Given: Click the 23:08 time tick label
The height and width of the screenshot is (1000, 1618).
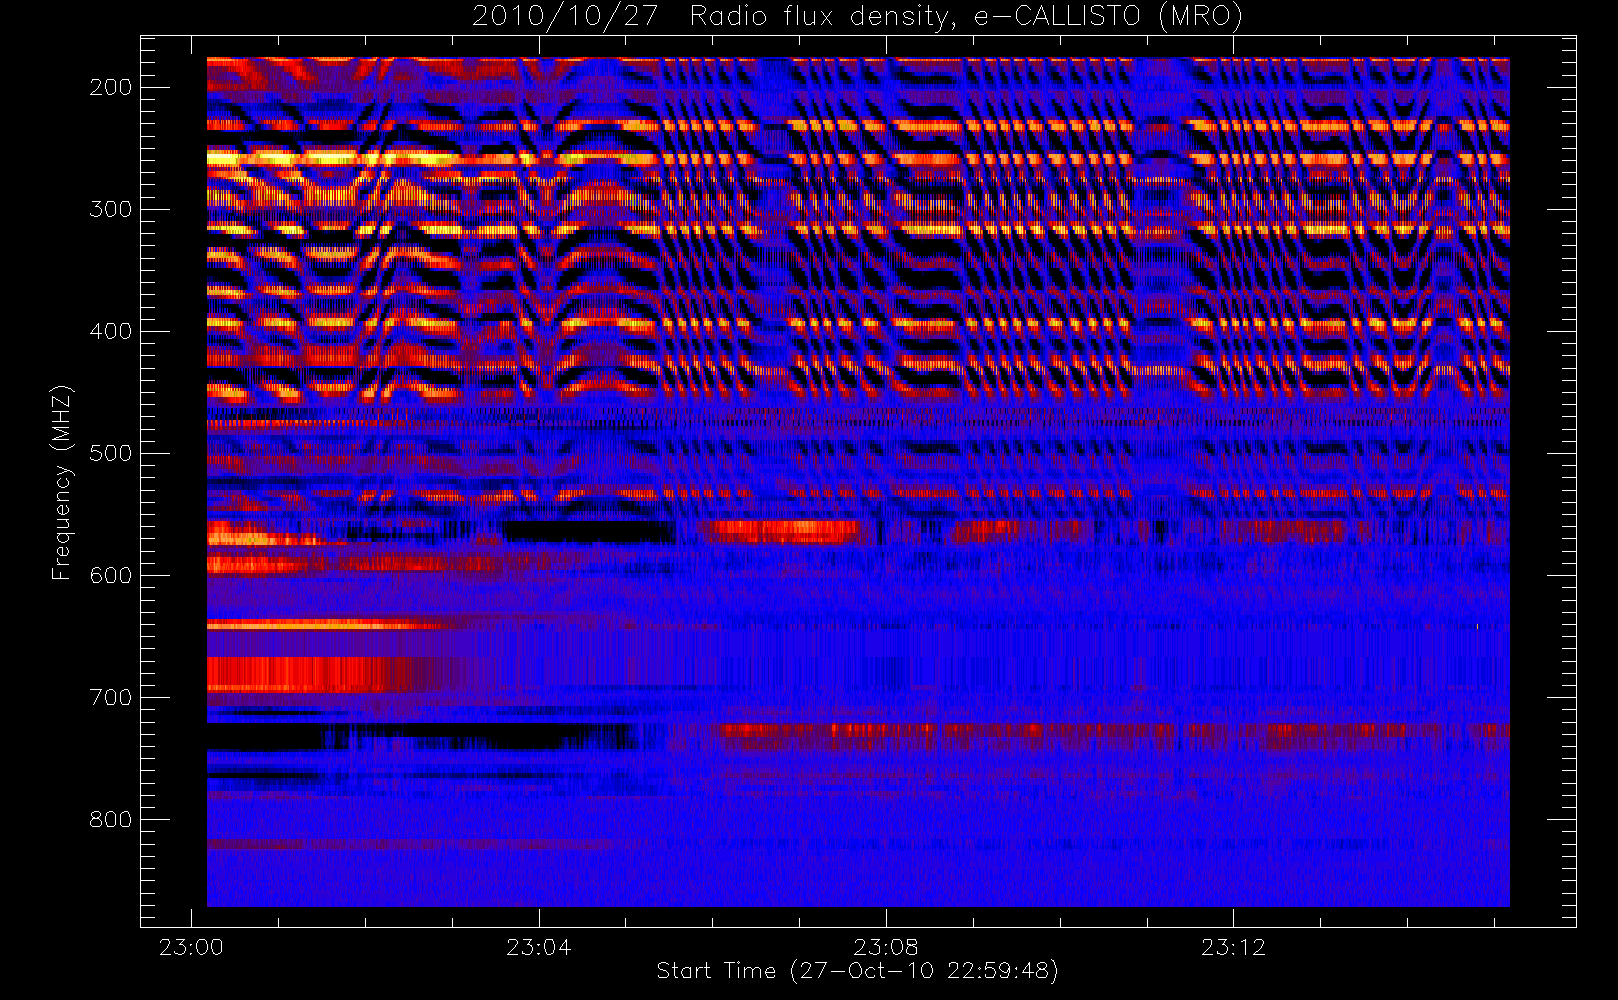Looking at the screenshot, I should (885, 946).
